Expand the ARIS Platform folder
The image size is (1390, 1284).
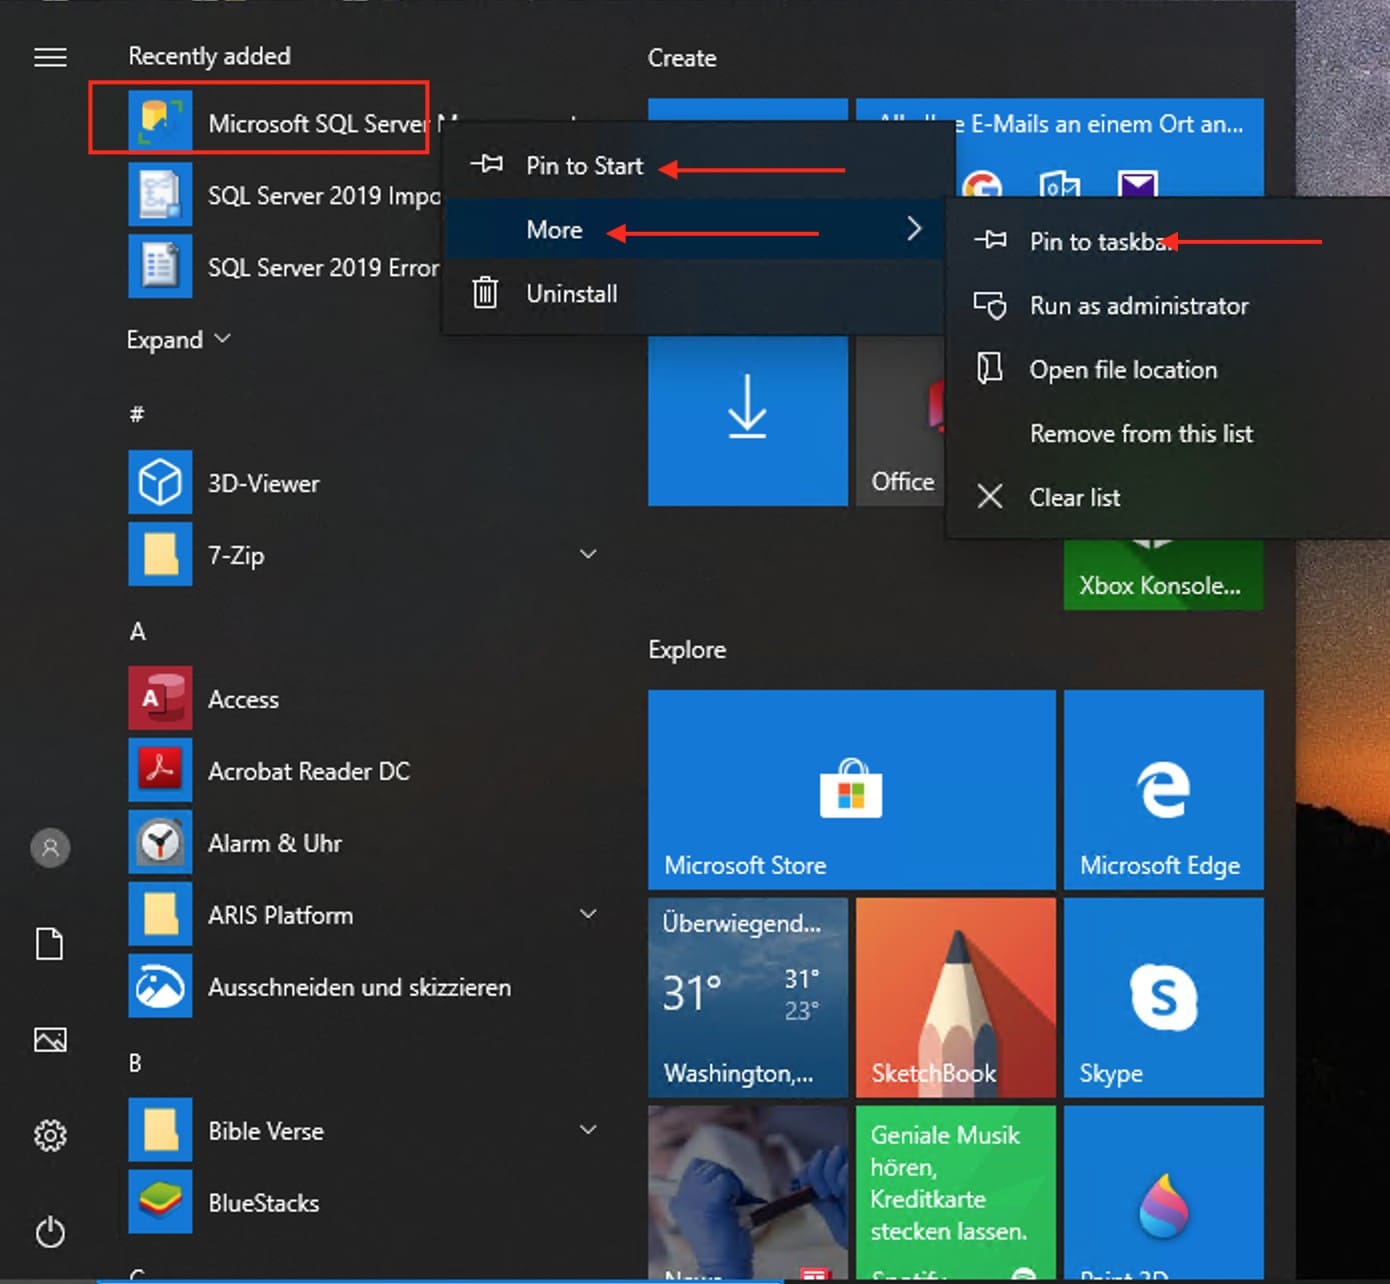coord(588,914)
